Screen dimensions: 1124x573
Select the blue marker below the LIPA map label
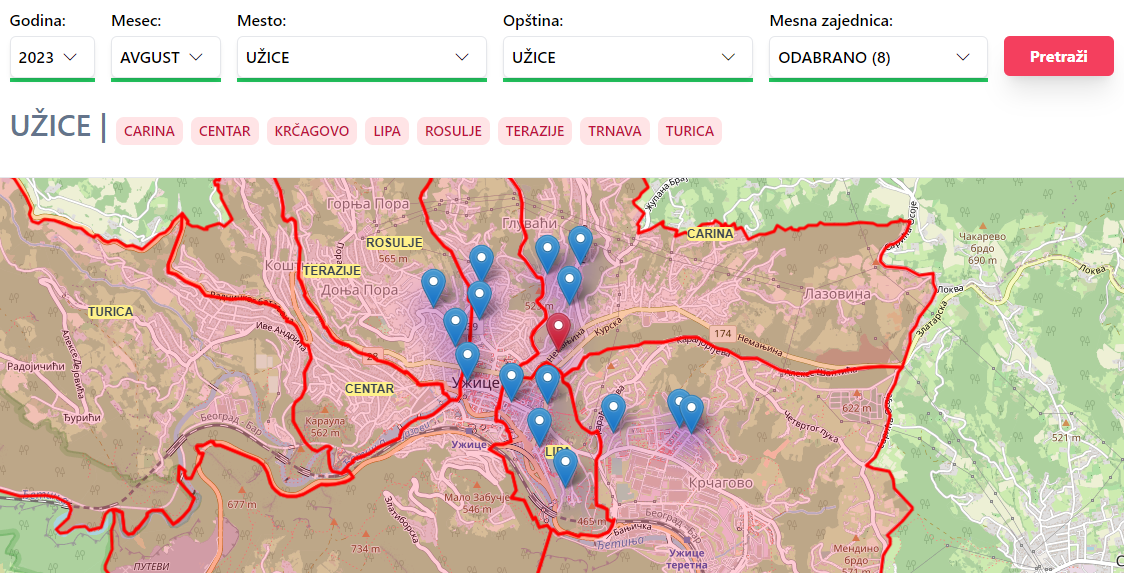point(566,465)
